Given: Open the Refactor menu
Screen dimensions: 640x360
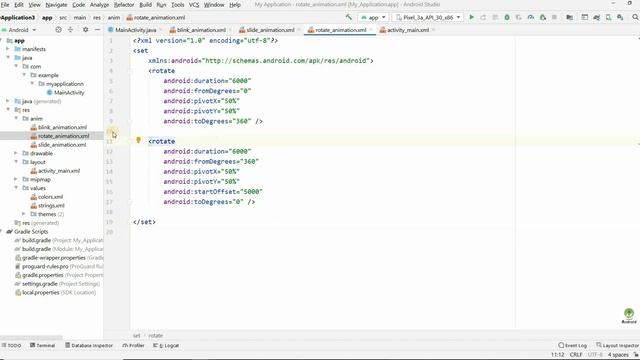Looking at the screenshot, I should [x=124, y=4].
